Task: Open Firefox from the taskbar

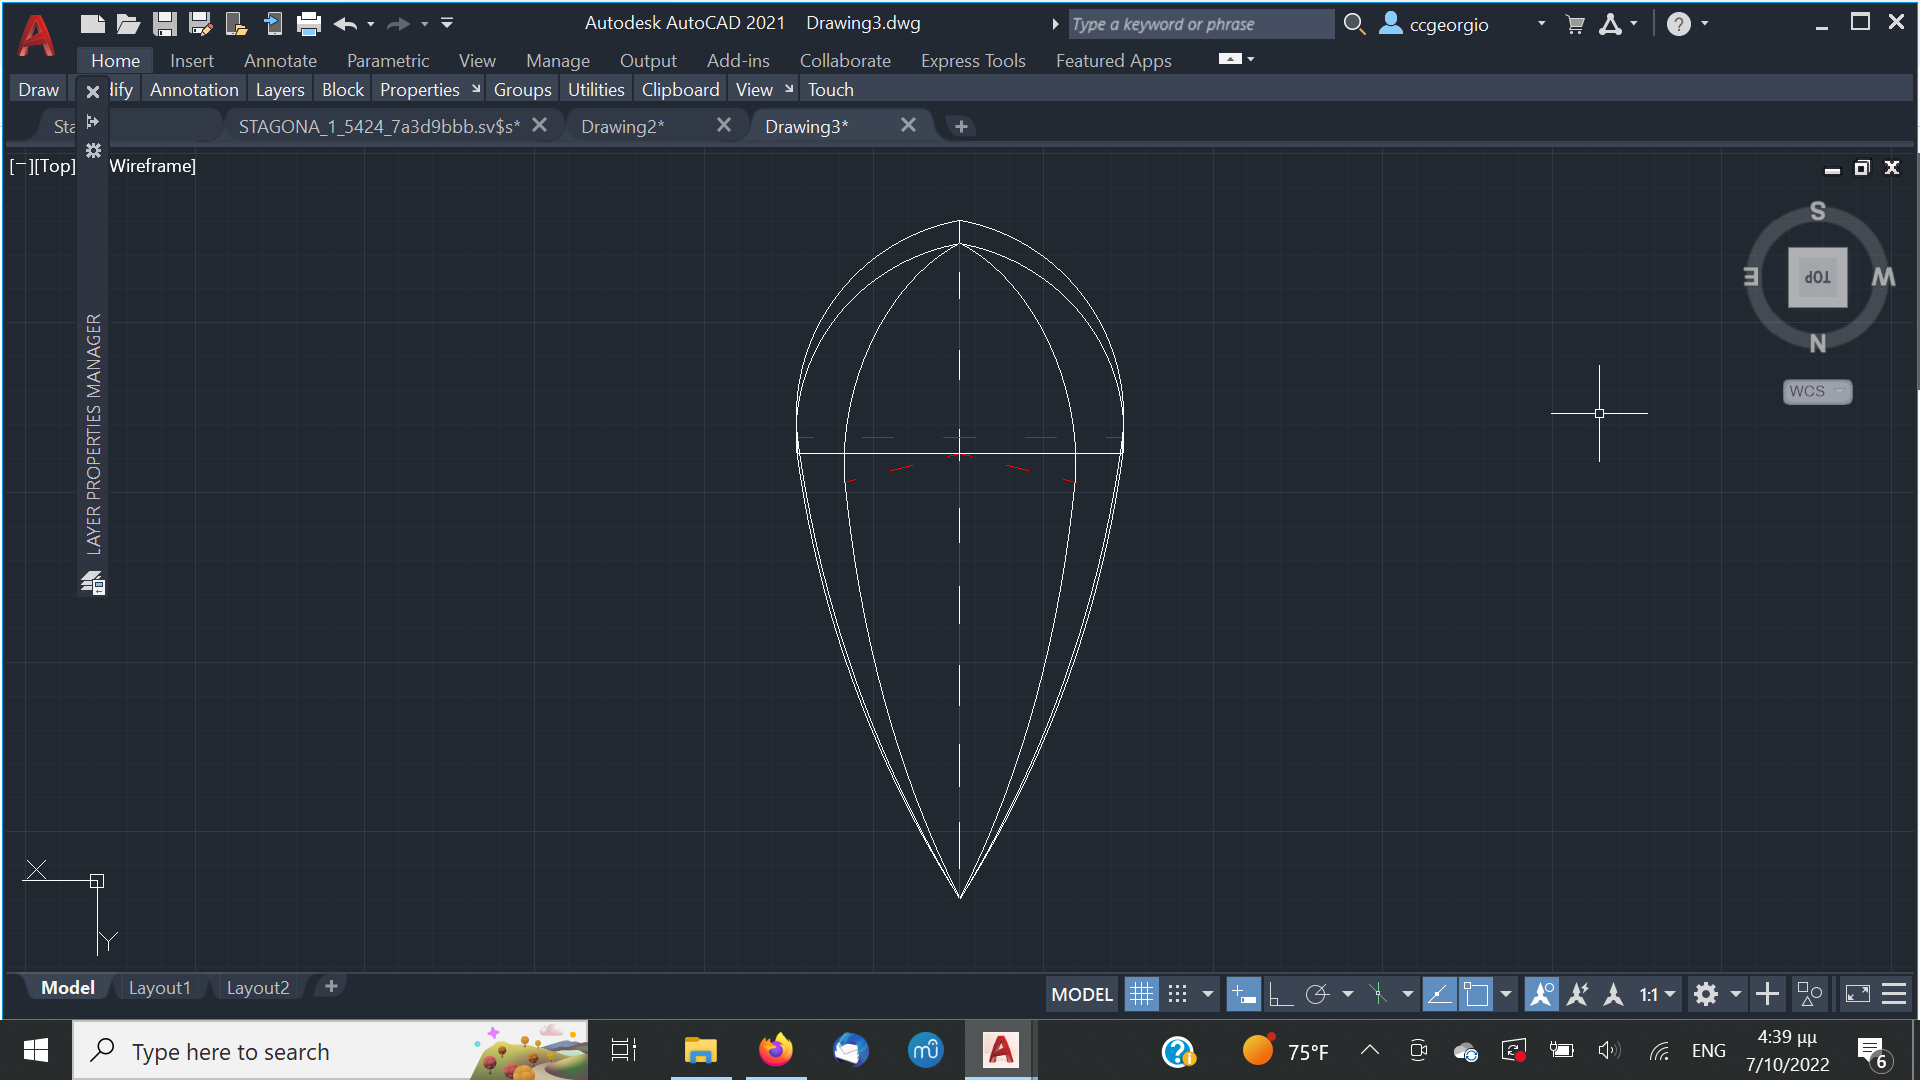Action: tap(775, 1050)
